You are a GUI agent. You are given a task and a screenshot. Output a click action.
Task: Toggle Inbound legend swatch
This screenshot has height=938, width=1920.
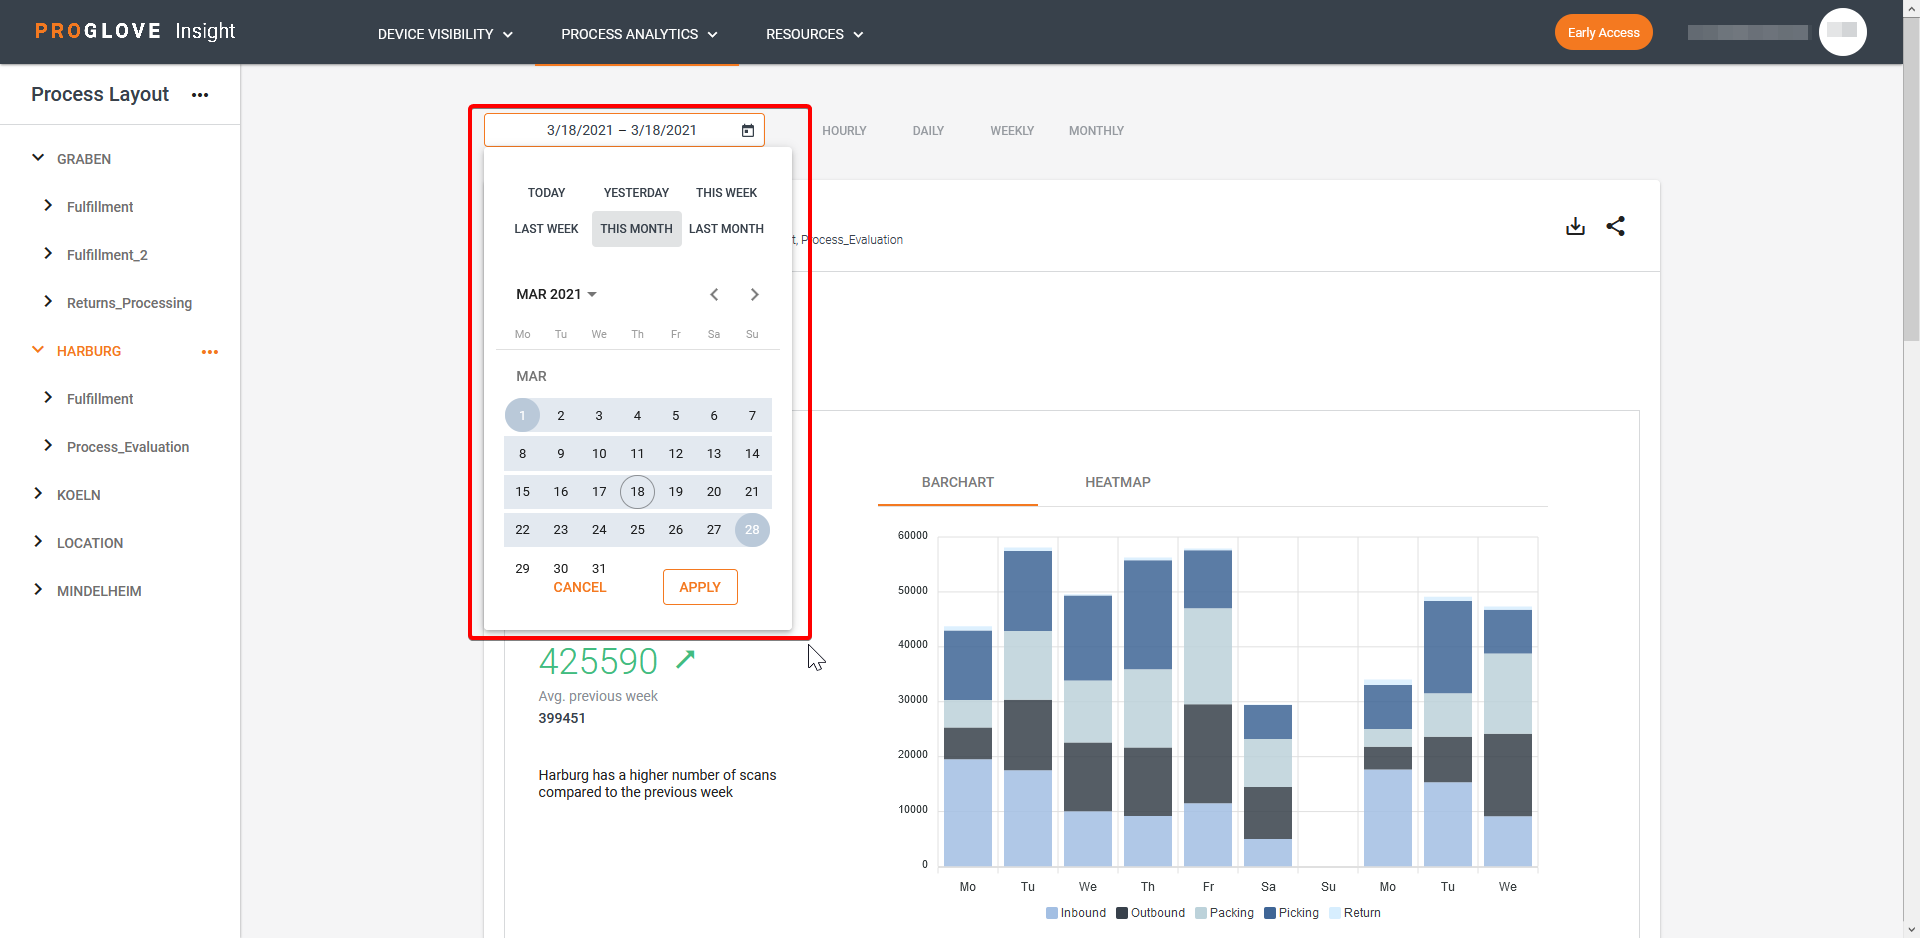pyautogui.click(x=1051, y=913)
